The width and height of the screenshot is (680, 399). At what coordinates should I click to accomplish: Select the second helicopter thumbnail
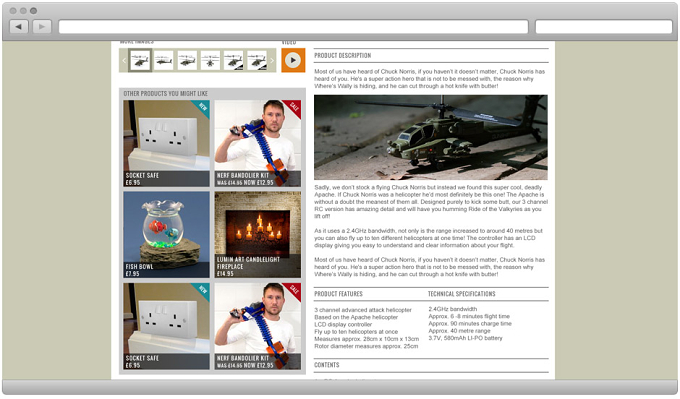click(x=163, y=60)
